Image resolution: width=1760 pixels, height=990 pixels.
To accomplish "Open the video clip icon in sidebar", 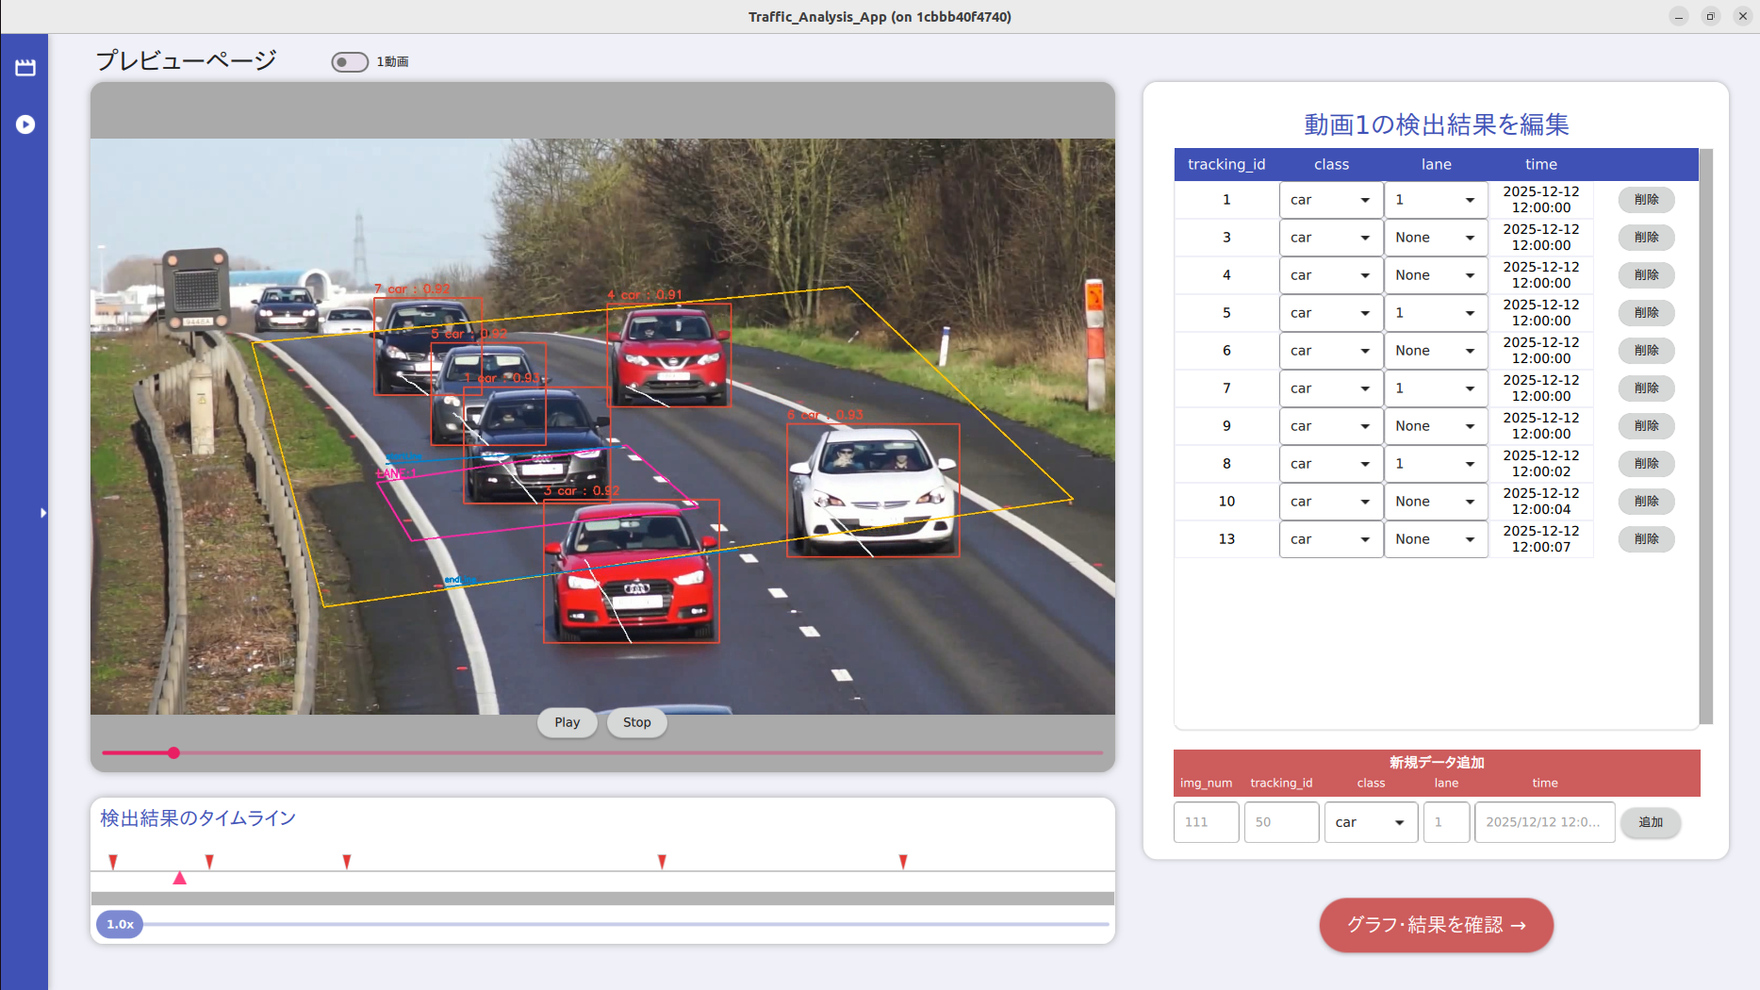I will tap(25, 67).
